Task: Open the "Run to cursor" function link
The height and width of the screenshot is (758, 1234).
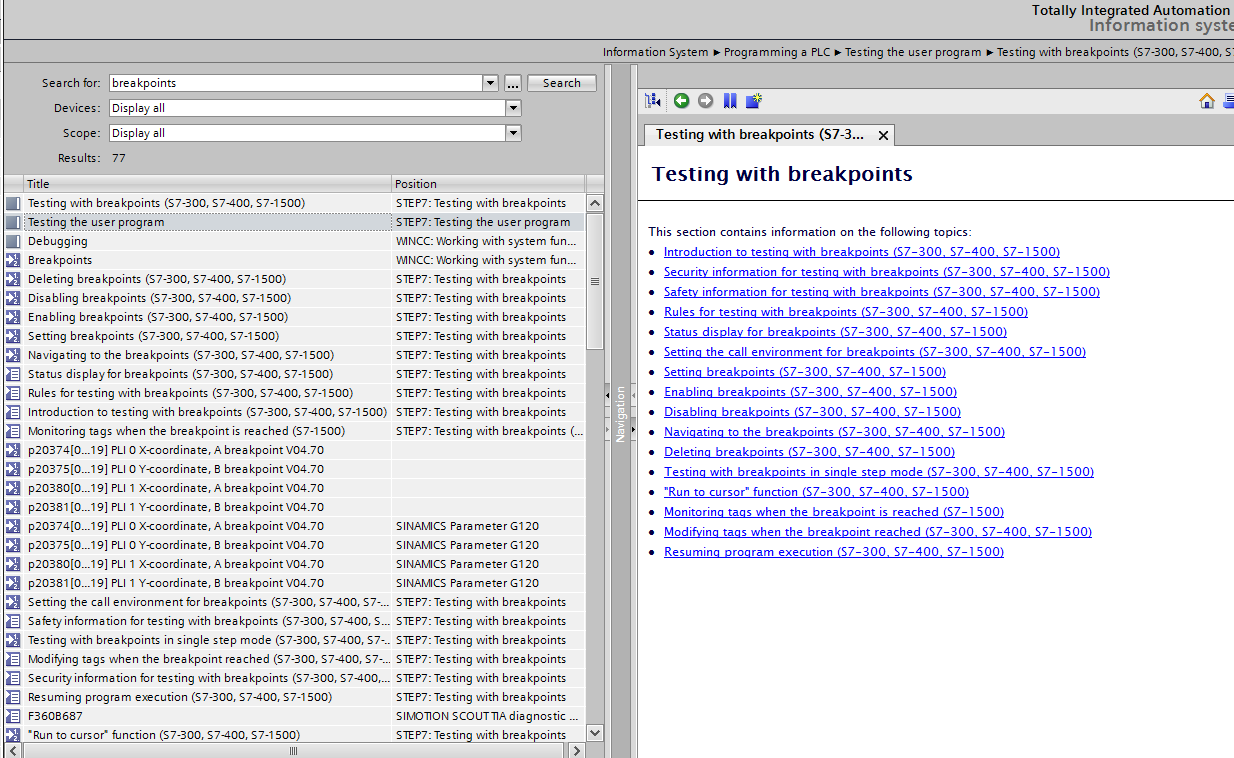Action: click(x=816, y=492)
